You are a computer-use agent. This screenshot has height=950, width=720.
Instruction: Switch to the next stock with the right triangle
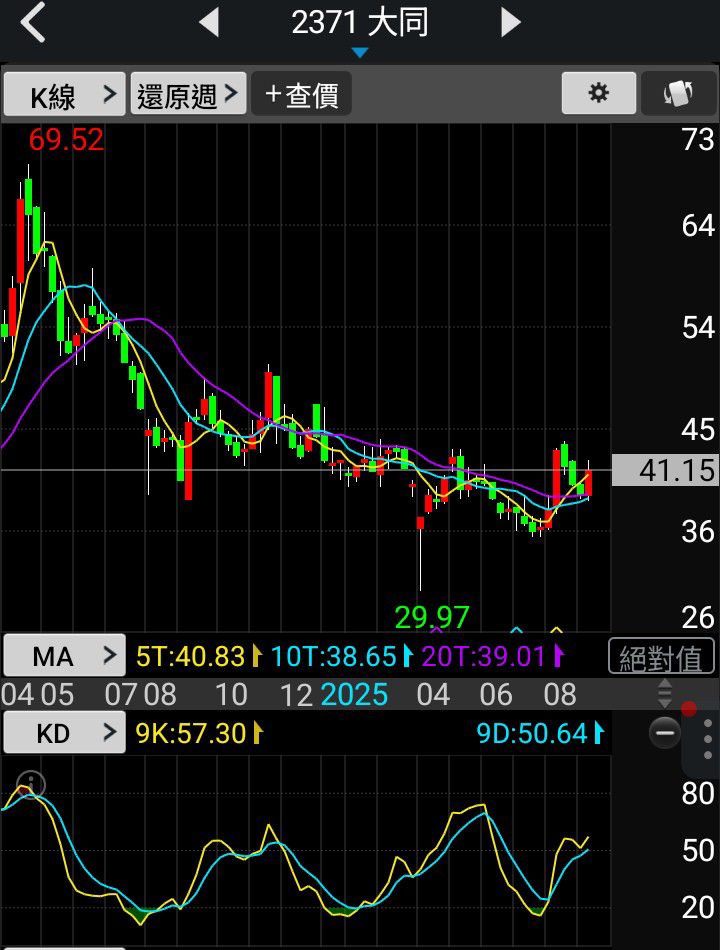510,23
